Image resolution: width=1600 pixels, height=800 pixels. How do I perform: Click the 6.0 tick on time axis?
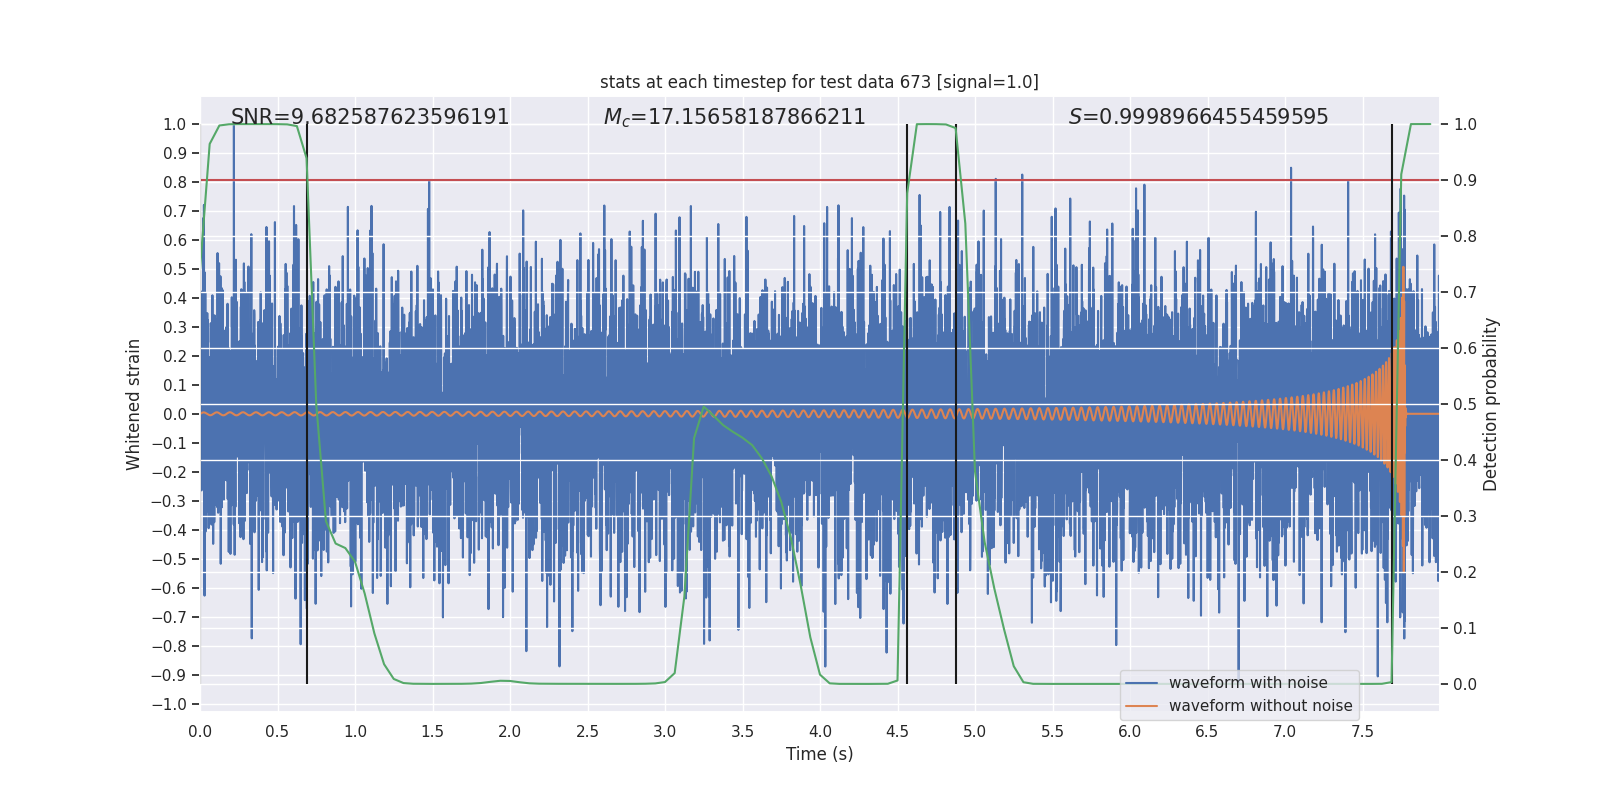pos(1129,731)
